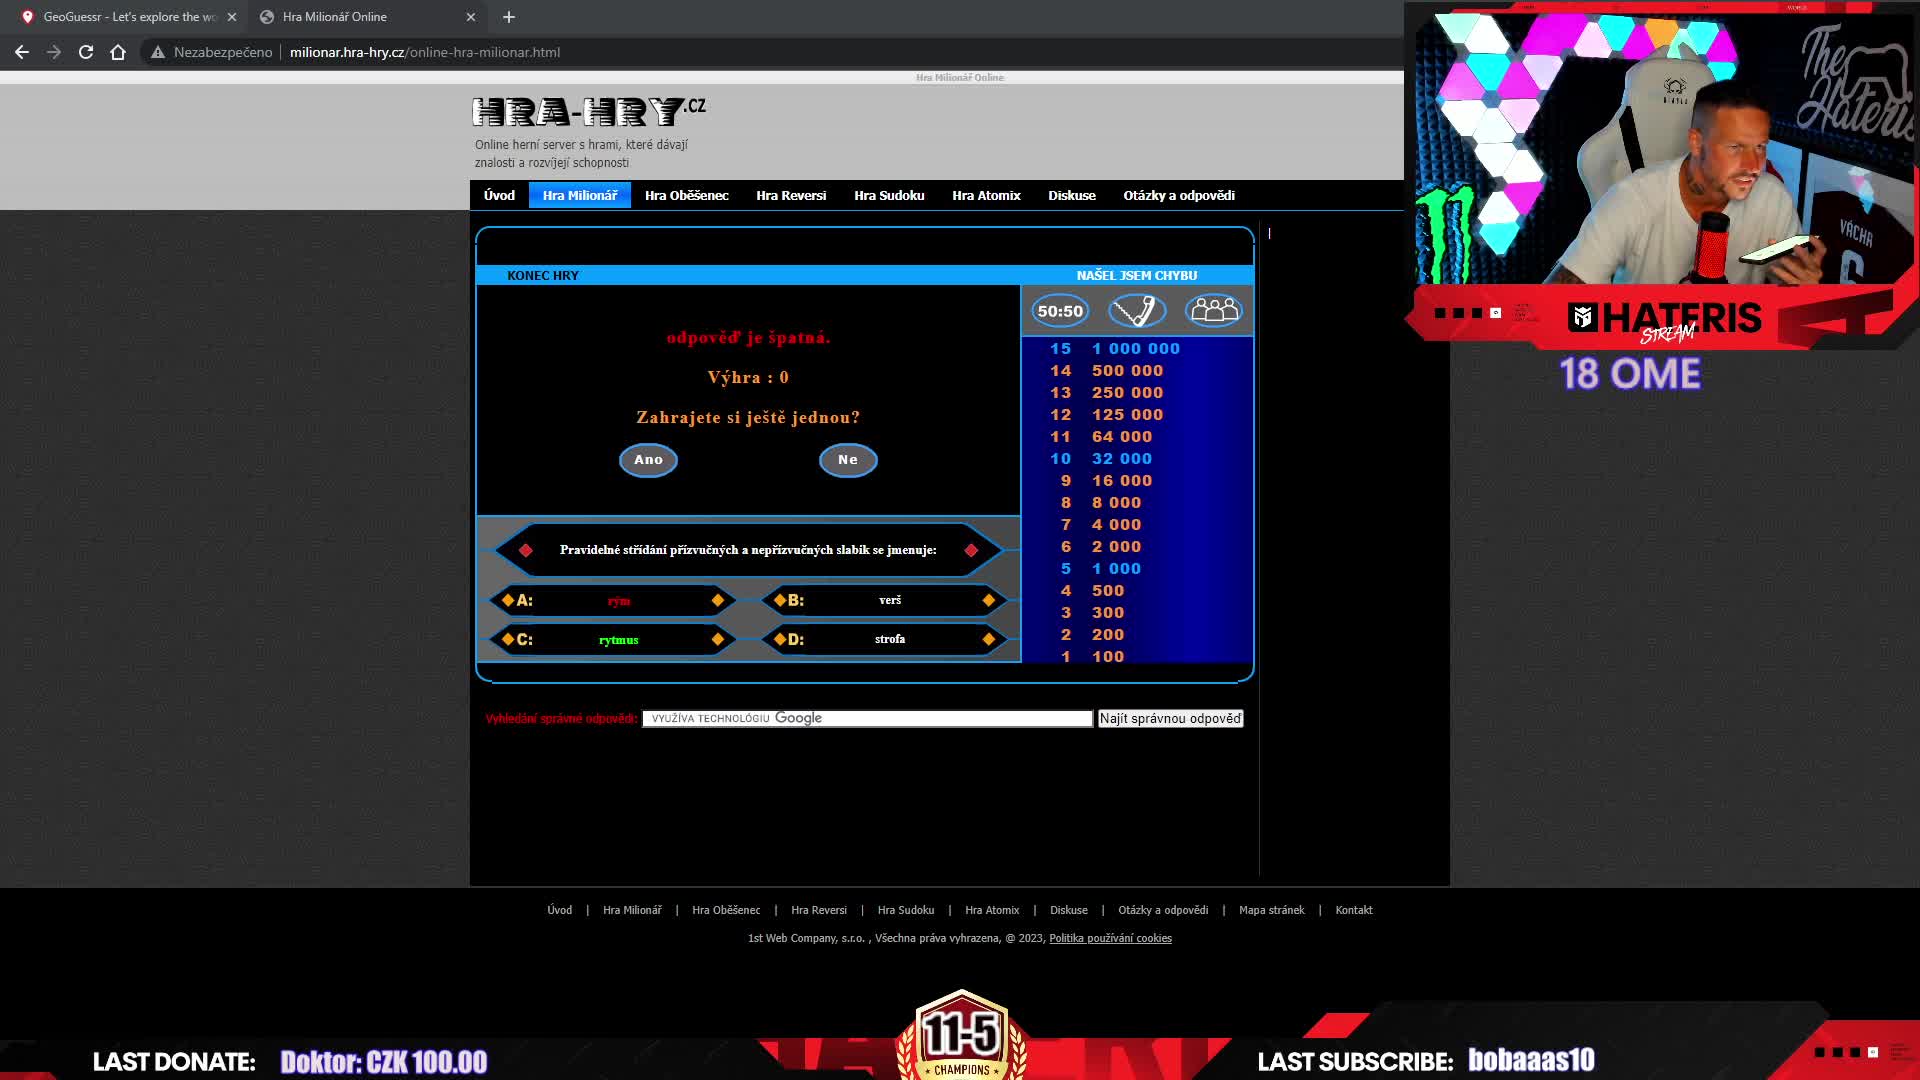This screenshot has height=1080, width=1920.
Task: Click the browser address bar URL
Action: pyautogui.click(x=425, y=52)
